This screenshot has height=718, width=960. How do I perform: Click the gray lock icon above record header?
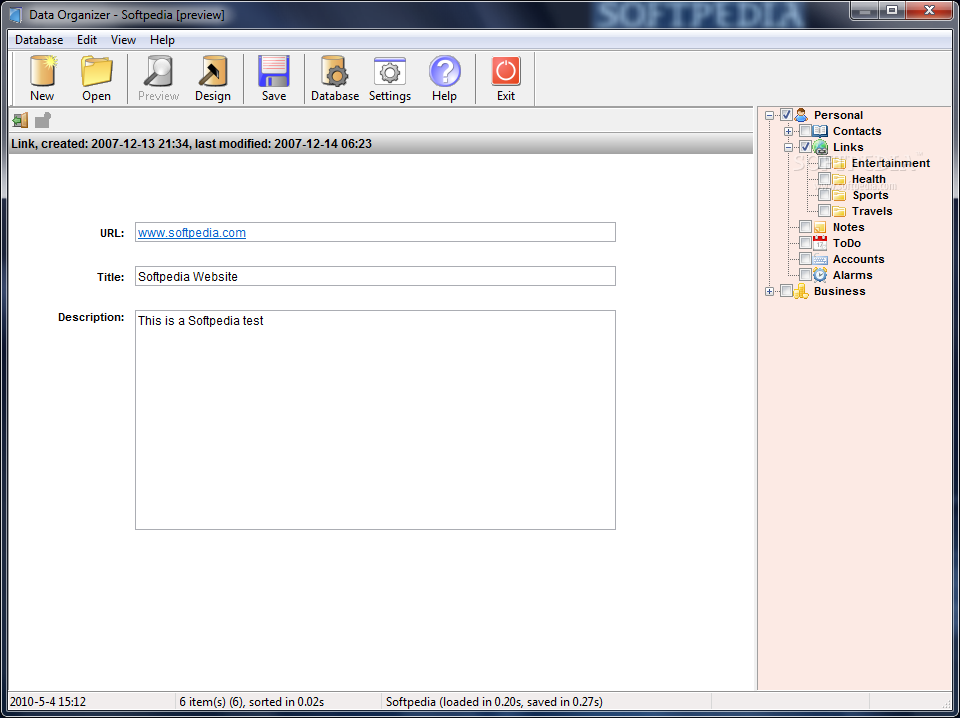click(x=42, y=120)
